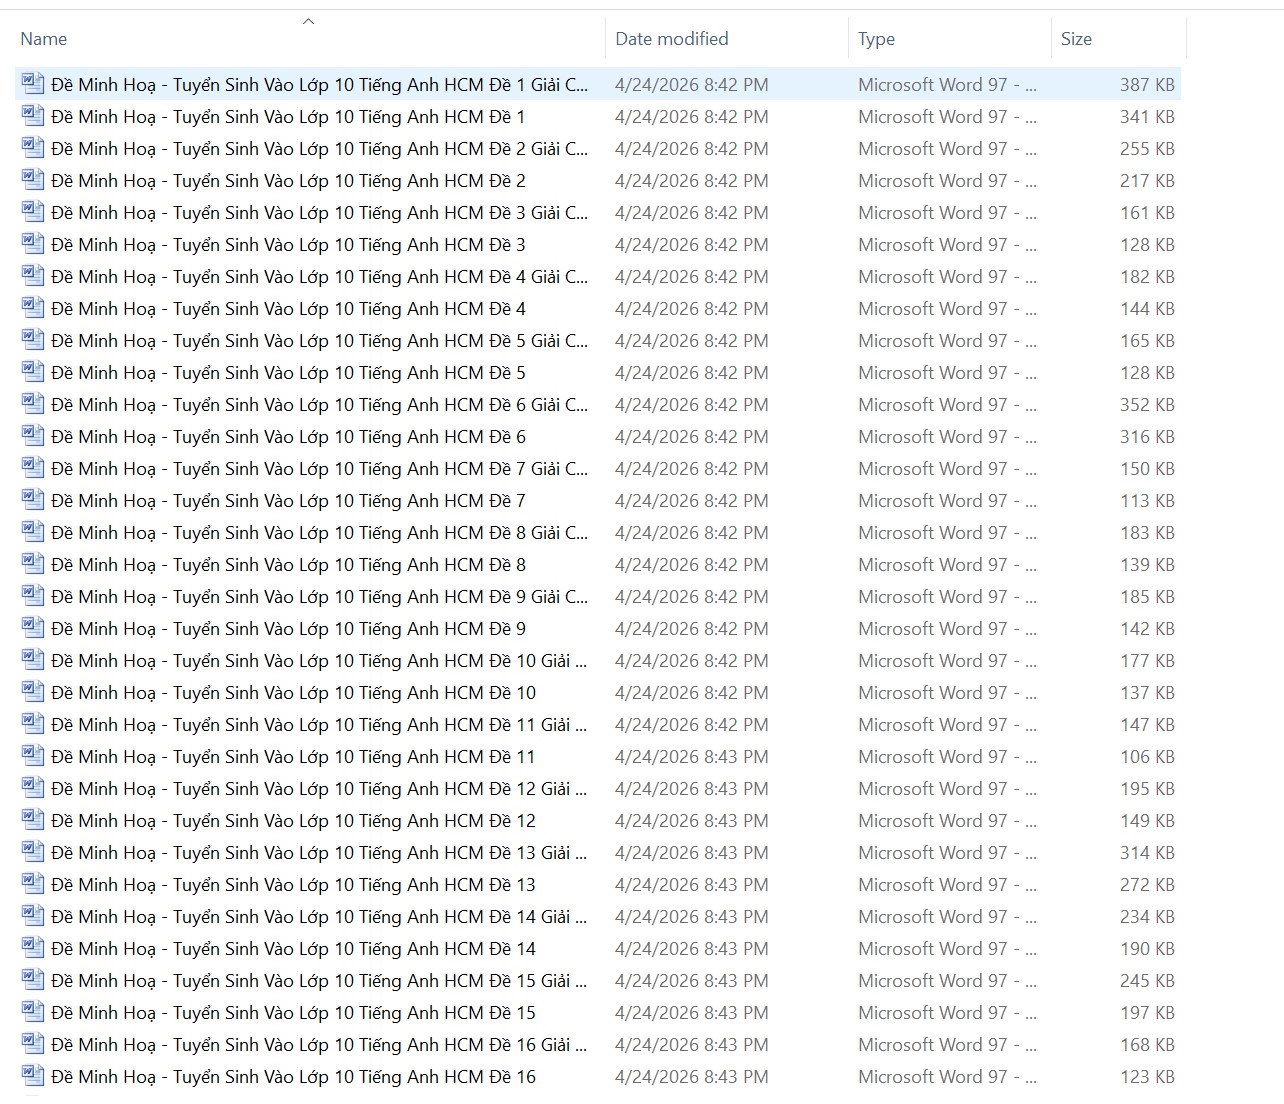Viewport: 1284px width, 1104px height.
Task: Click date cell of the 161 KB file
Action: [692, 213]
